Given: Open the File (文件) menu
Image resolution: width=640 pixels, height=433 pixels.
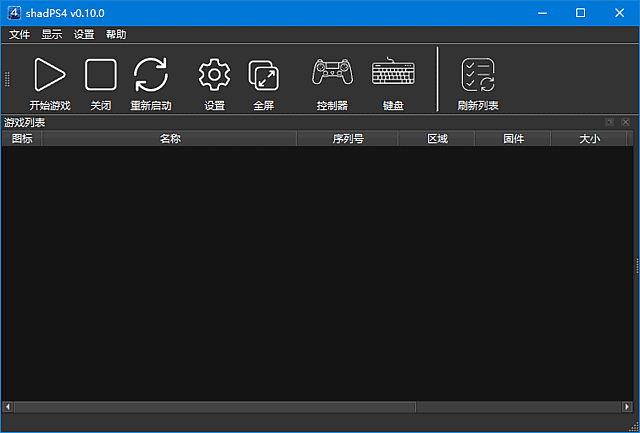Looking at the screenshot, I should click(19, 34).
